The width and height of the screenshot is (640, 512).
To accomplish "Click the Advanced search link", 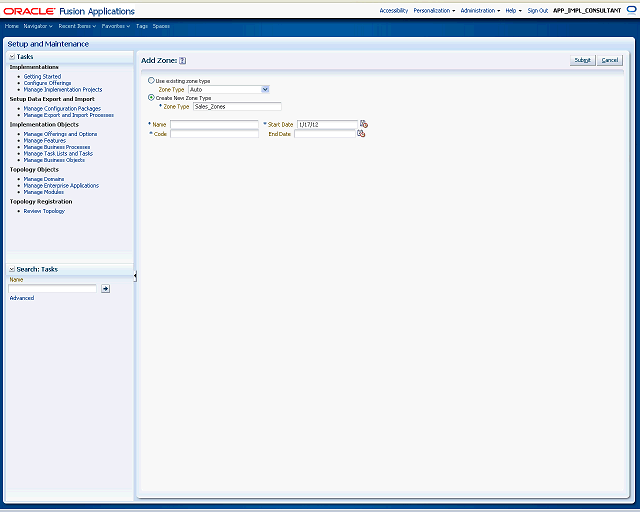I will [x=22, y=298].
